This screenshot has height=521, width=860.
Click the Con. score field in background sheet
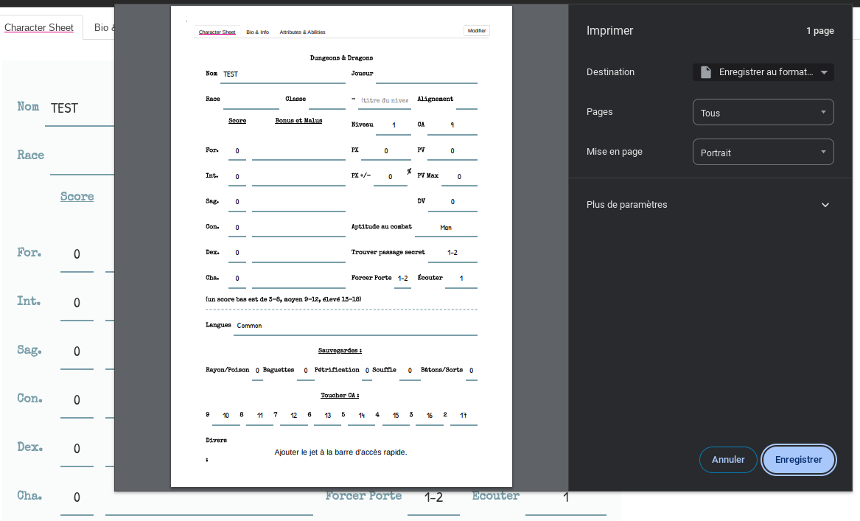coord(77,400)
